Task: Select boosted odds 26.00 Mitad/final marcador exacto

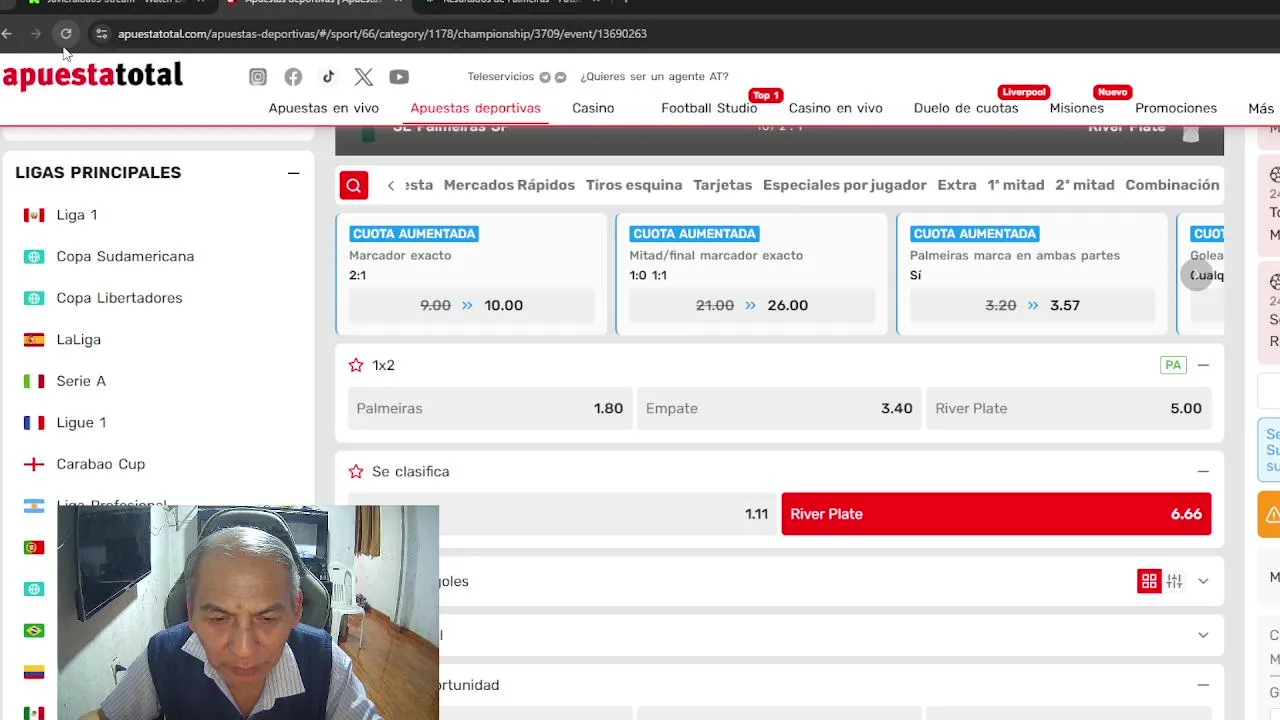Action: pyautogui.click(x=752, y=305)
